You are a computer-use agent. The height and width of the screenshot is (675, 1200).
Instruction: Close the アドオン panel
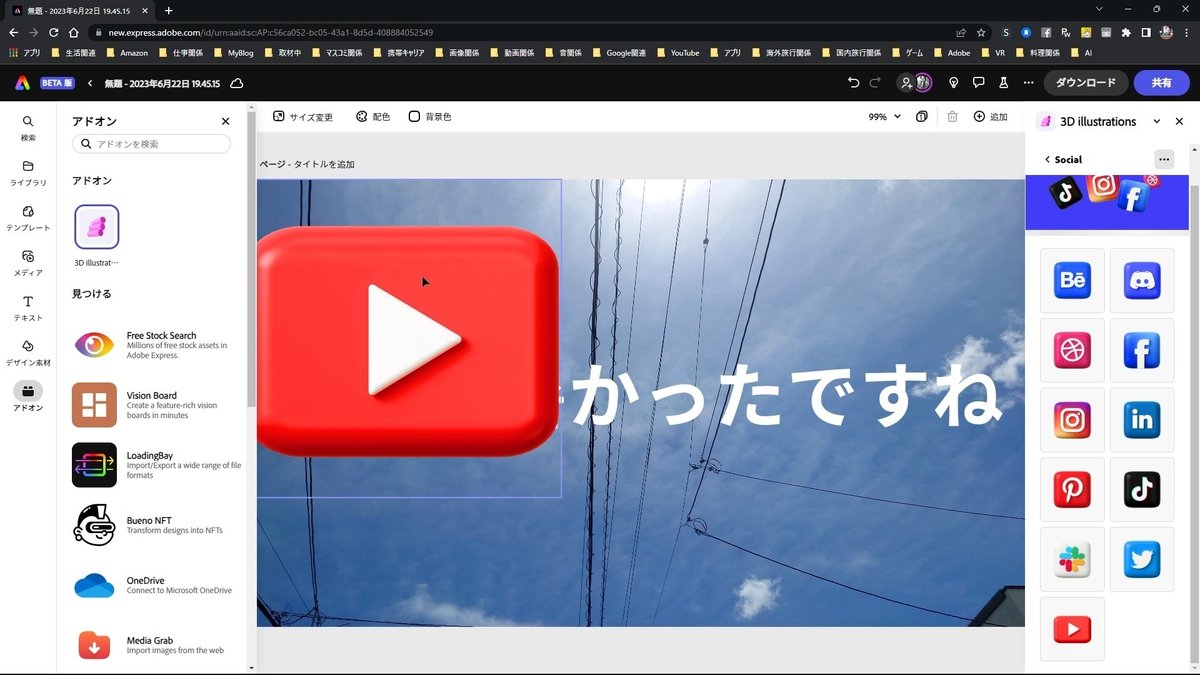225,121
